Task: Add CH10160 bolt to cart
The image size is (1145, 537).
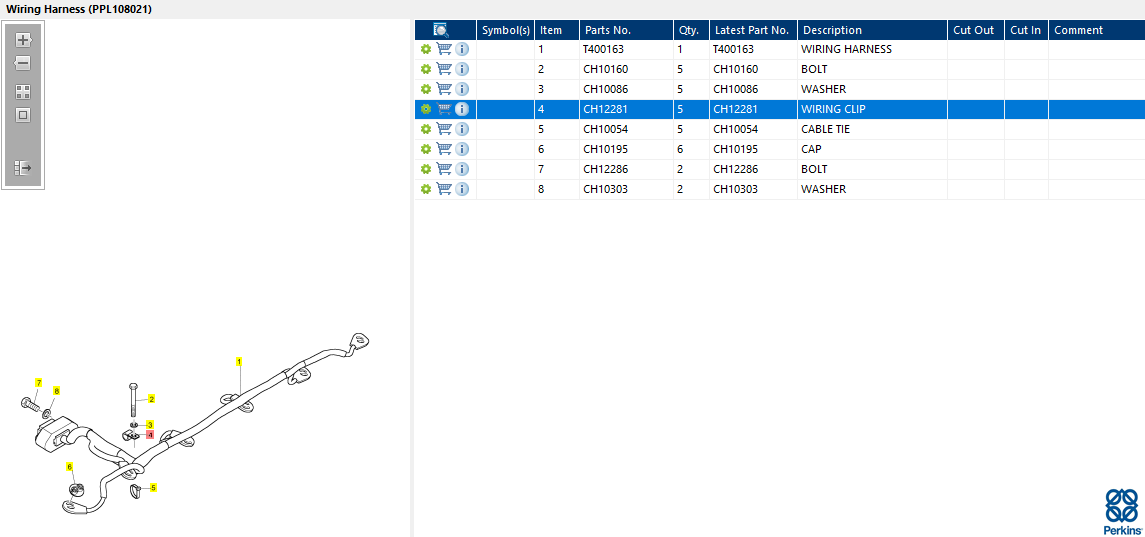Action: point(444,69)
